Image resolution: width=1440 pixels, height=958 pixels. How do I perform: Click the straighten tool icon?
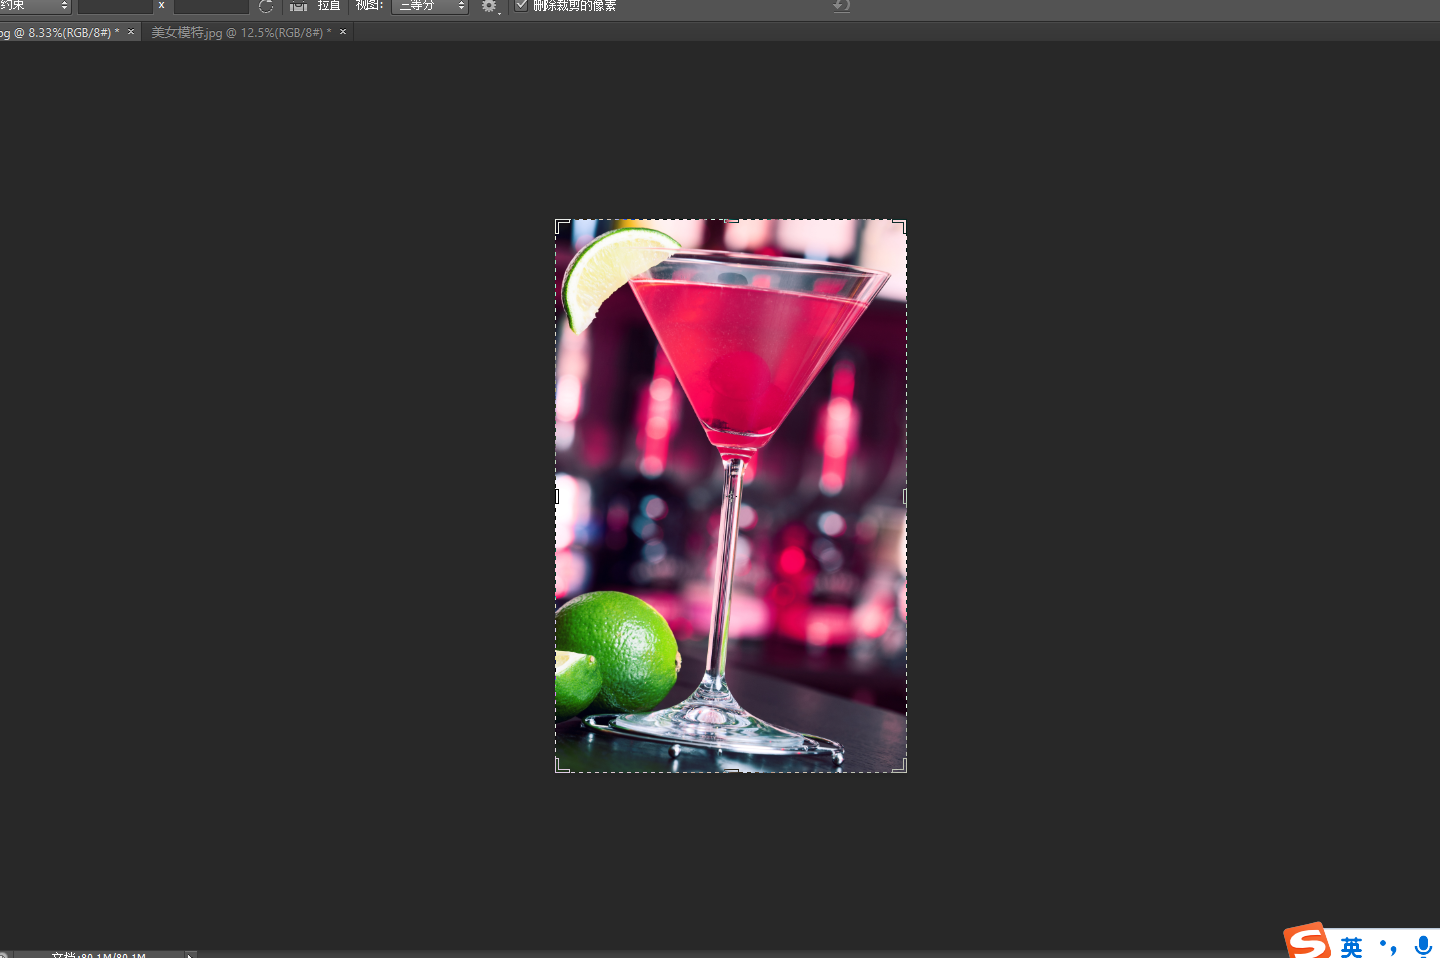[298, 6]
